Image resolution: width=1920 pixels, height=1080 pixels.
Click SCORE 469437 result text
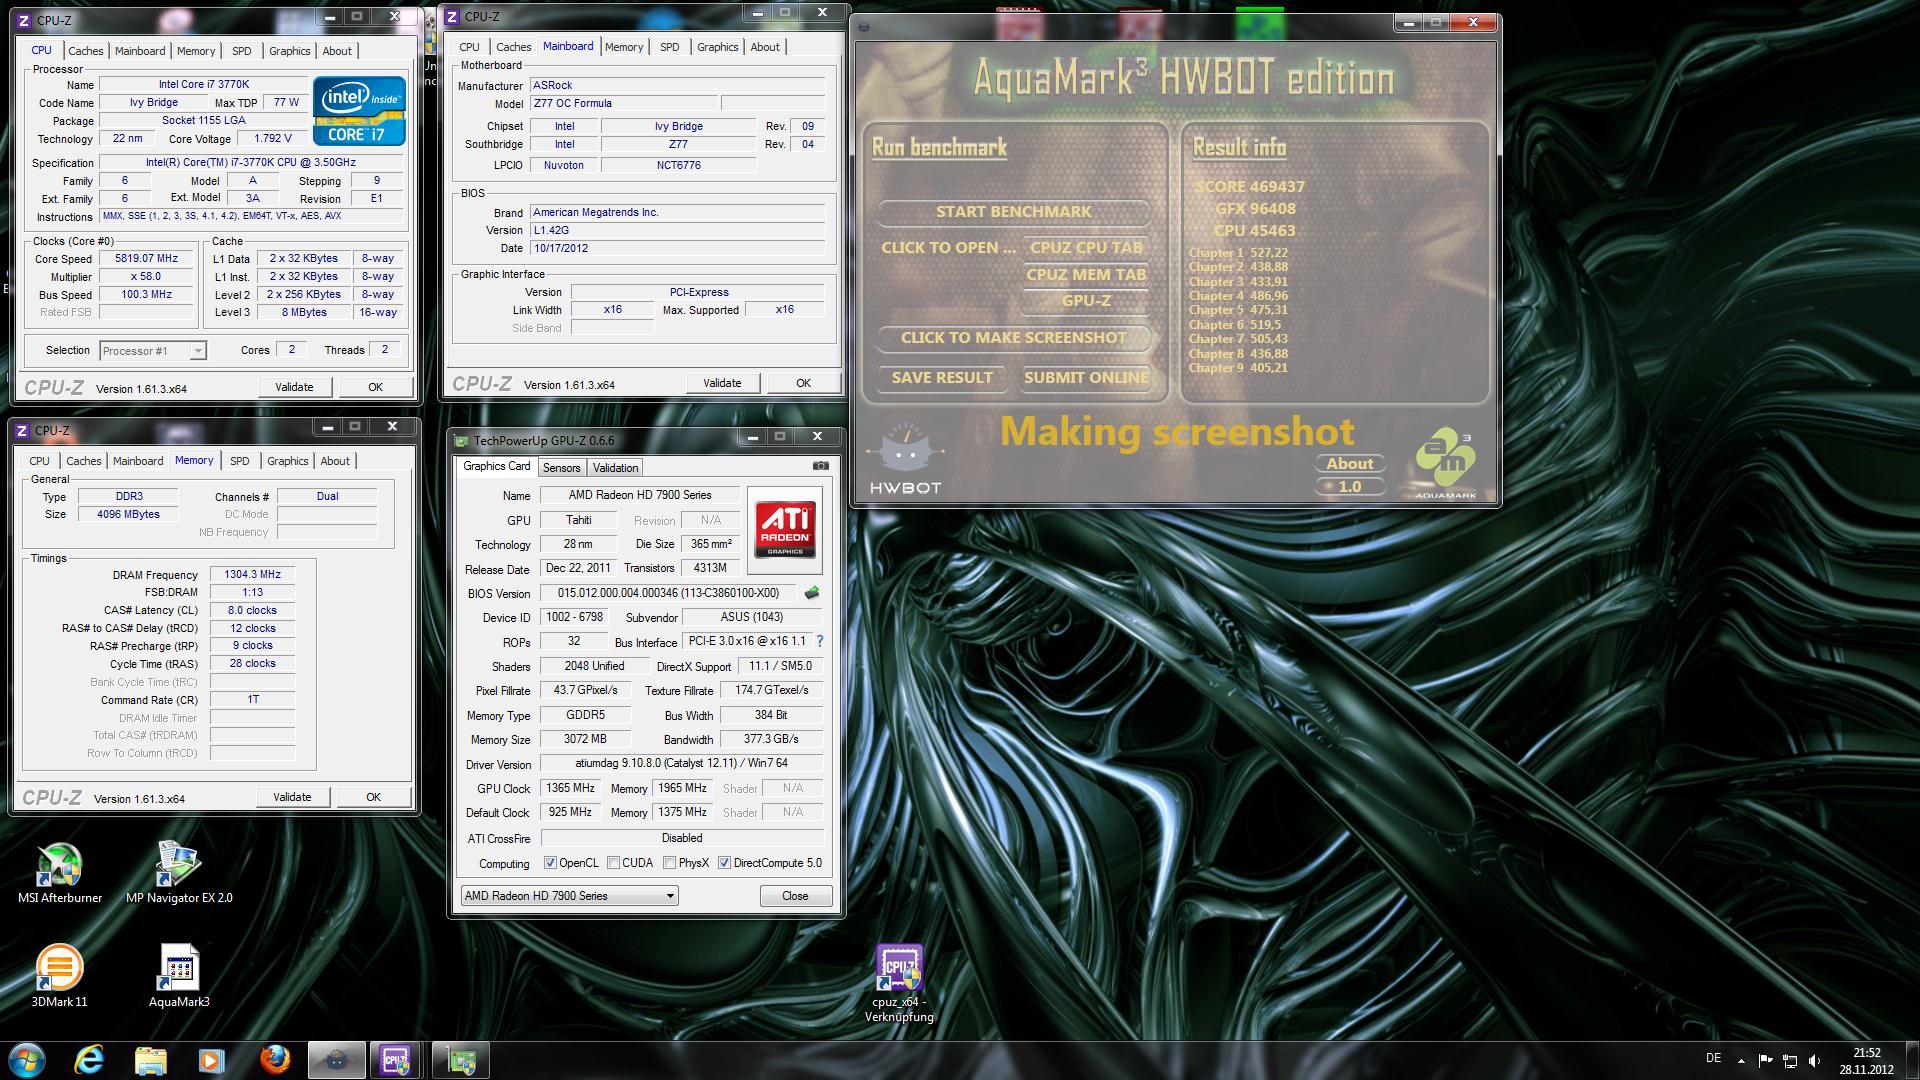click(1250, 187)
